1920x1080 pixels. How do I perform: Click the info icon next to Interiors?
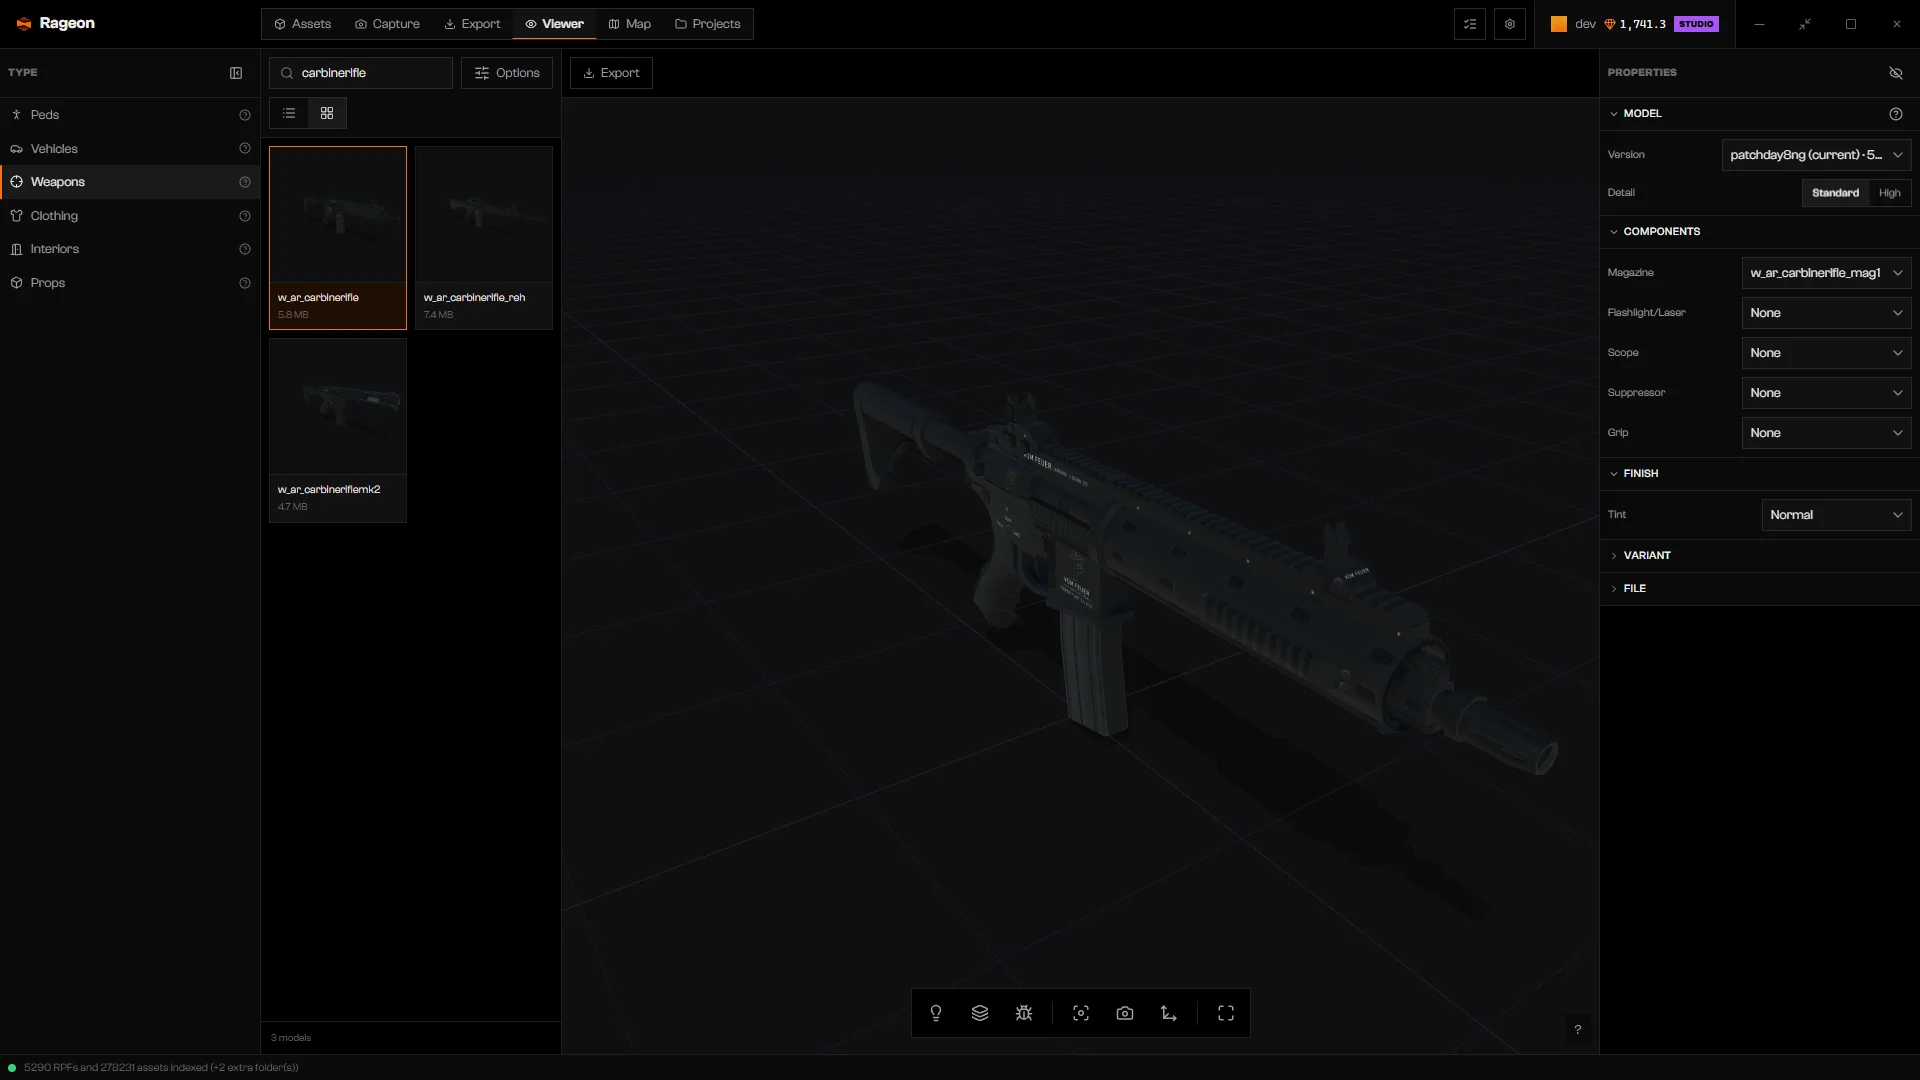(245, 249)
